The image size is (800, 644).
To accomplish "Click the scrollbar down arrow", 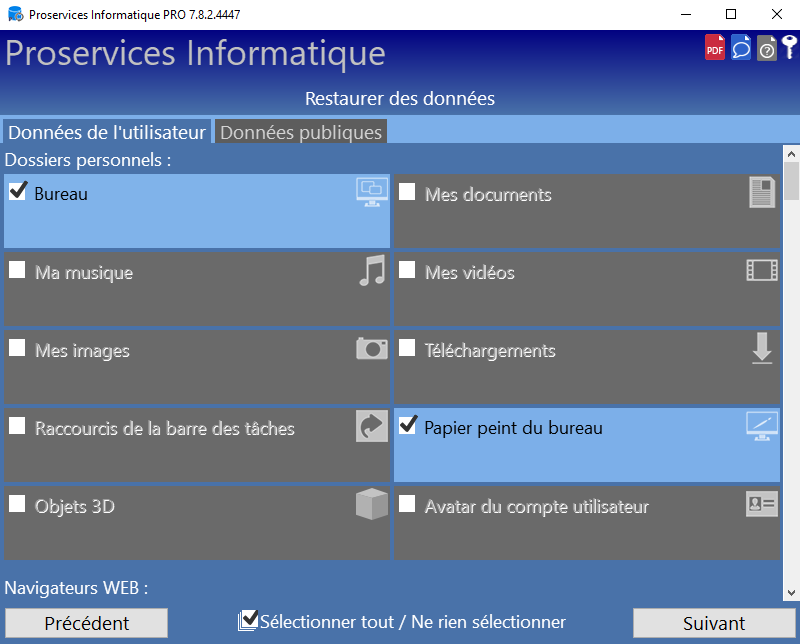I will click(x=791, y=592).
